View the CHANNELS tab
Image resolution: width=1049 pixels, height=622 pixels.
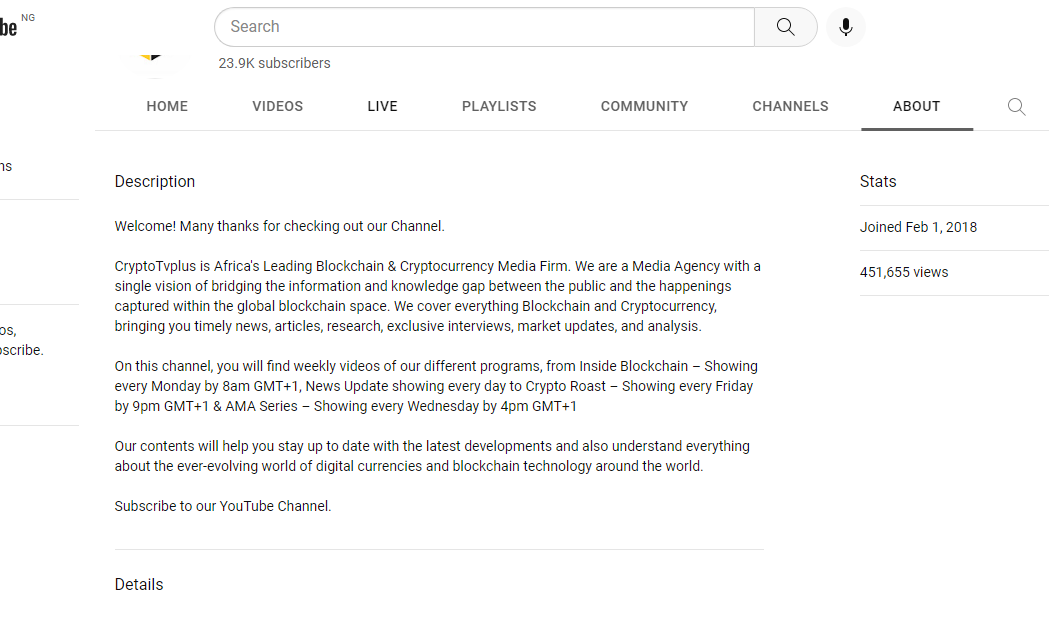(790, 106)
